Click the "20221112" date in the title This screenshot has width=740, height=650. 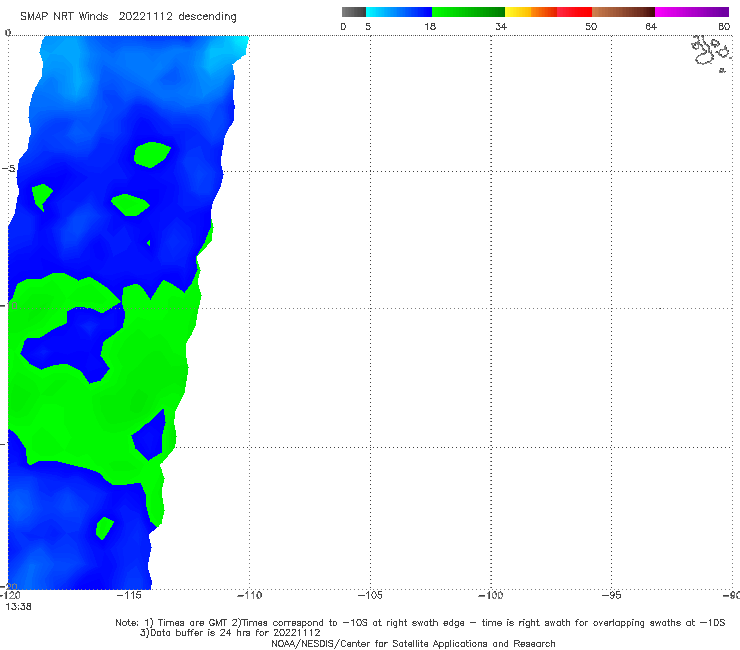pyautogui.click(x=146, y=17)
